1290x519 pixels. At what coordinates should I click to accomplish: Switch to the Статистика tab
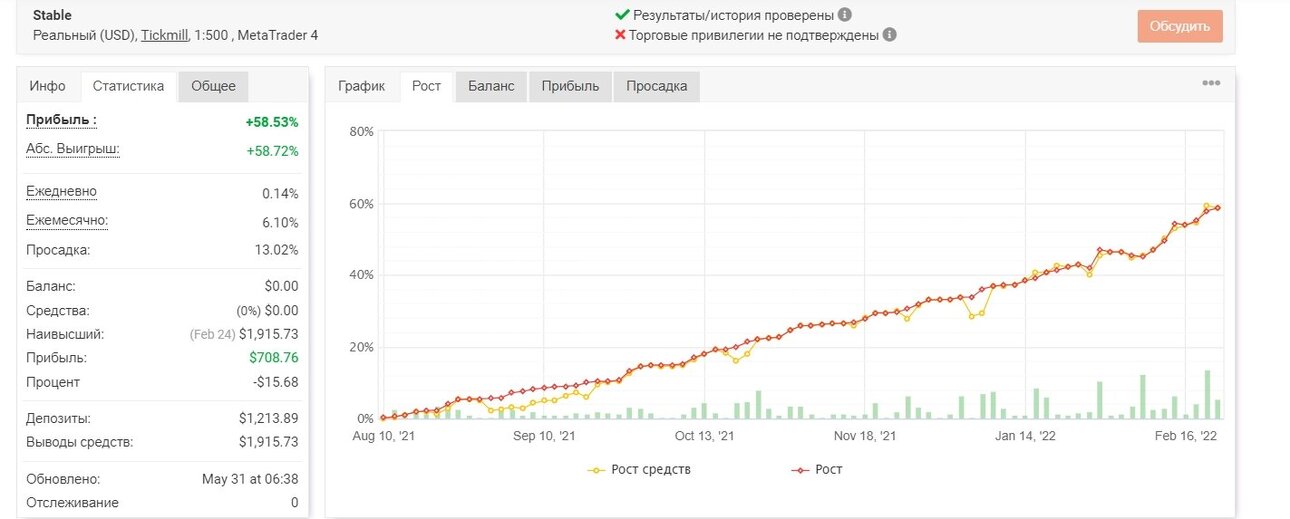(128, 86)
